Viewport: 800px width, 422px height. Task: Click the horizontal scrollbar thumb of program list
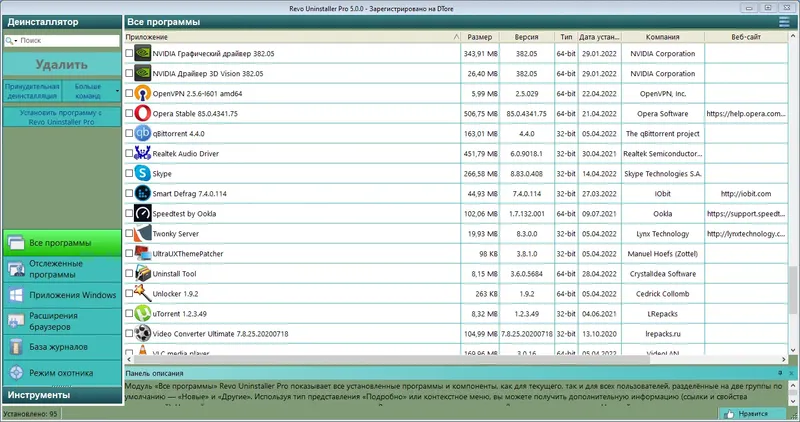pyautogui.click(x=391, y=359)
